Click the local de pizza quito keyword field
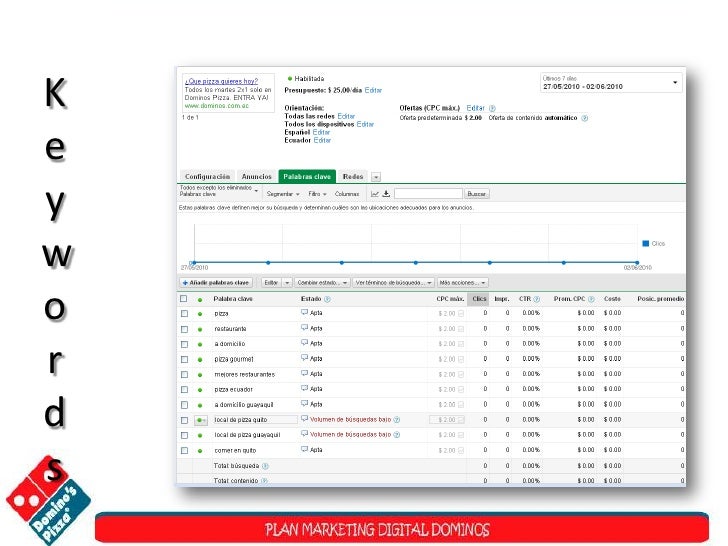The image size is (728, 546). (x=255, y=420)
